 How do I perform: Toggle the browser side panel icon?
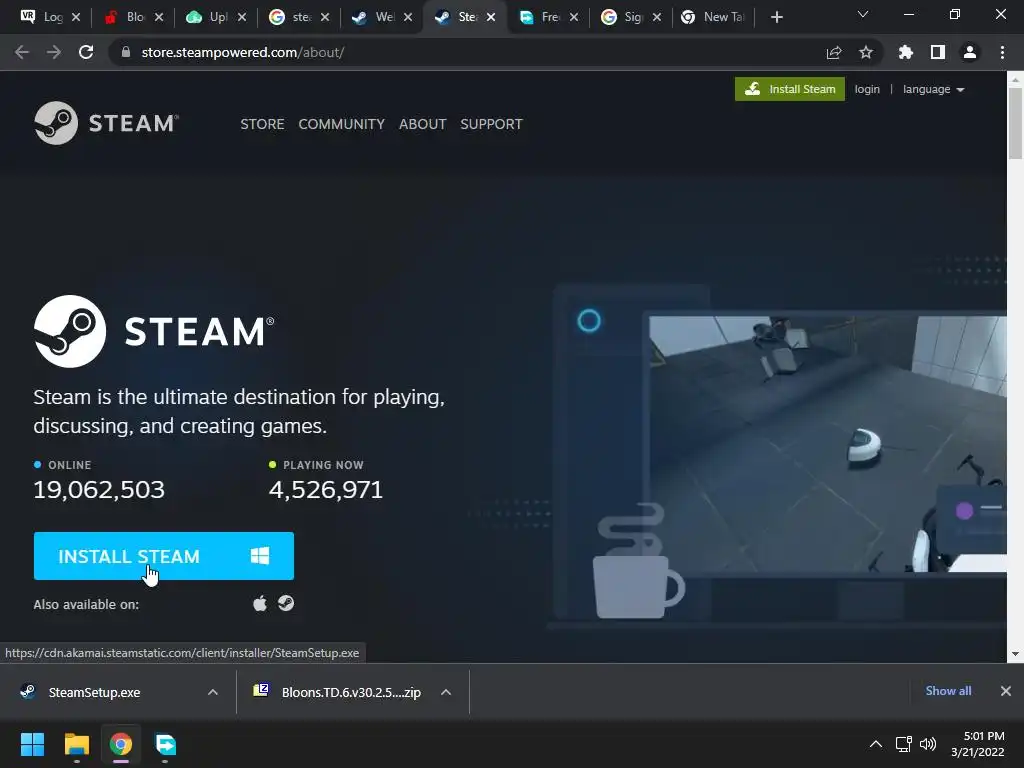click(938, 52)
